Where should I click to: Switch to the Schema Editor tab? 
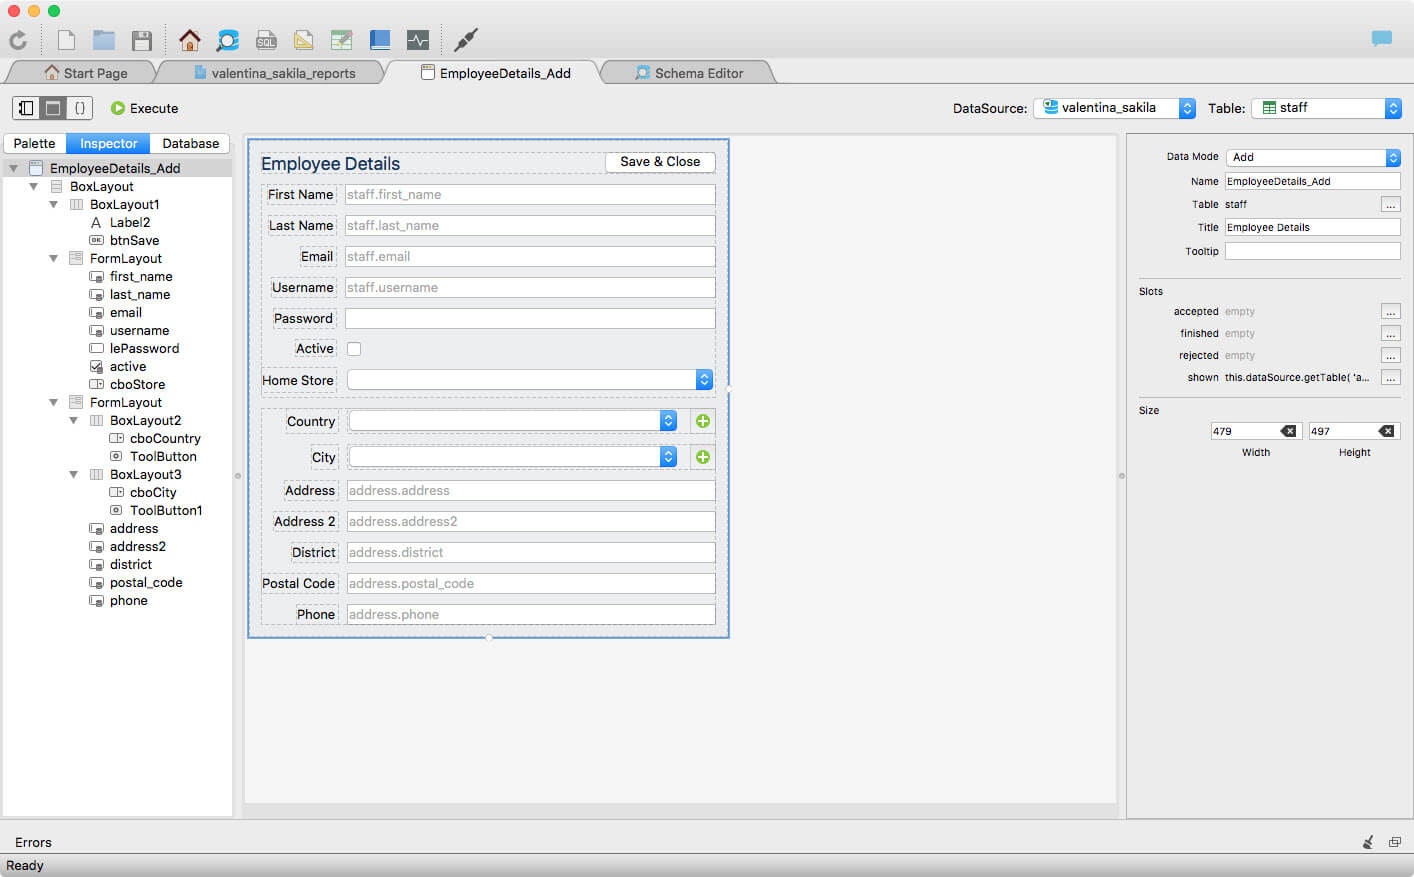[x=689, y=73]
